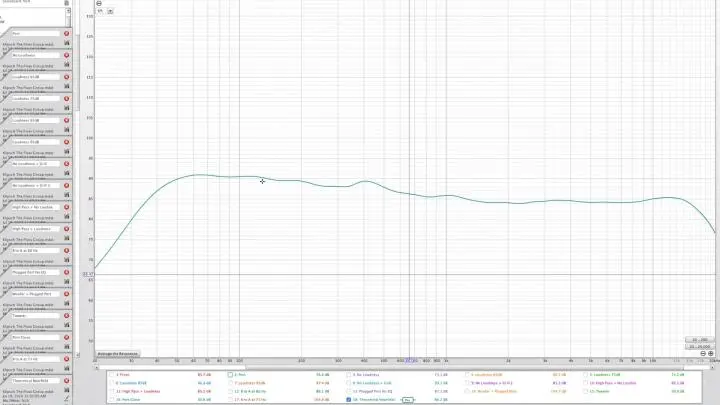Viewport: 720px width, 405px height.
Task: Click the Average the Responses button
Action: tap(118, 354)
